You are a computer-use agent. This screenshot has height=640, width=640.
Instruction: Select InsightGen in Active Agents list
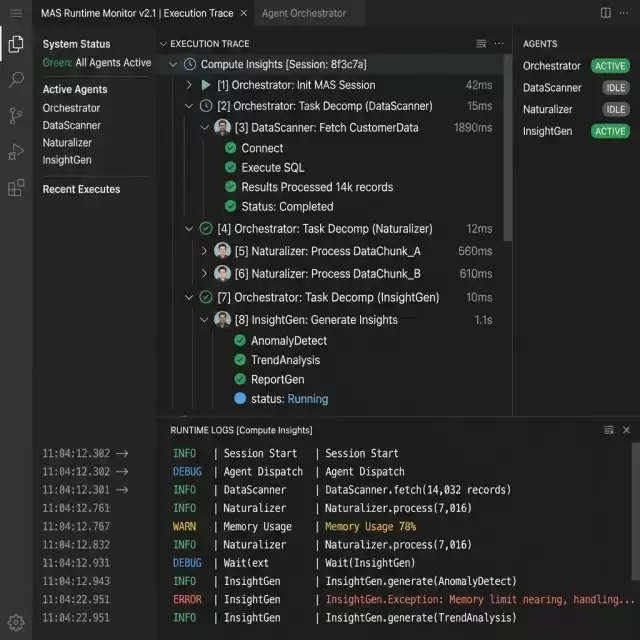67,160
